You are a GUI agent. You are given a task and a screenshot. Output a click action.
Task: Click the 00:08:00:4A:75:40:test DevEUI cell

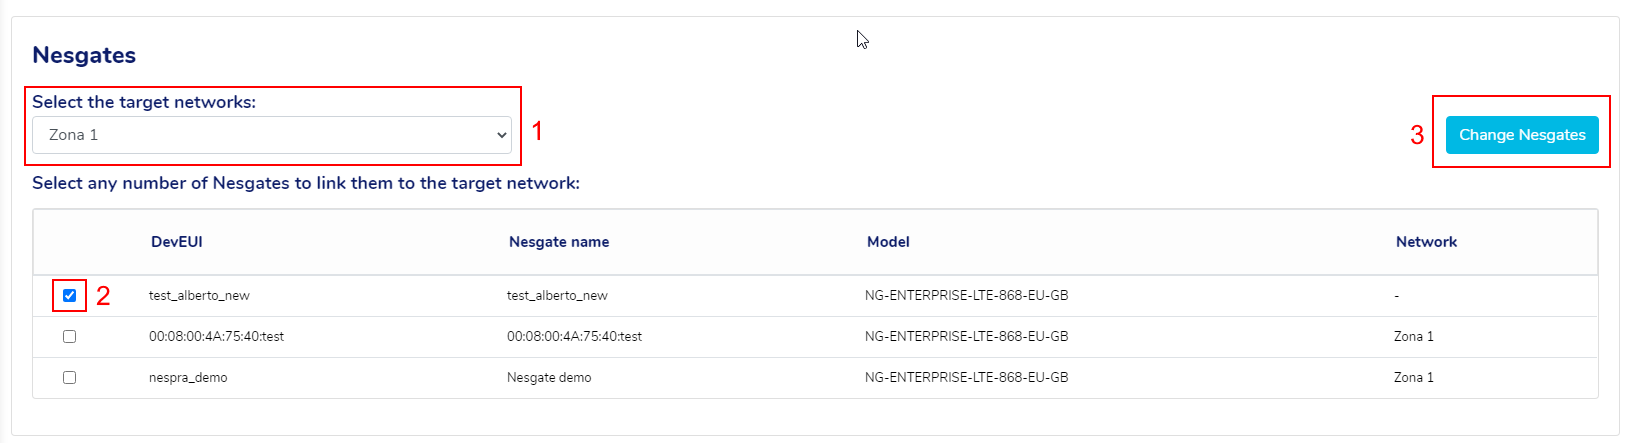tap(216, 337)
